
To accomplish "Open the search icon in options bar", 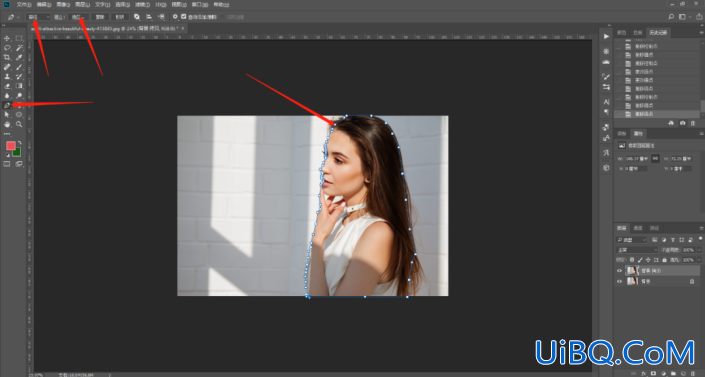I will coord(671,17).
